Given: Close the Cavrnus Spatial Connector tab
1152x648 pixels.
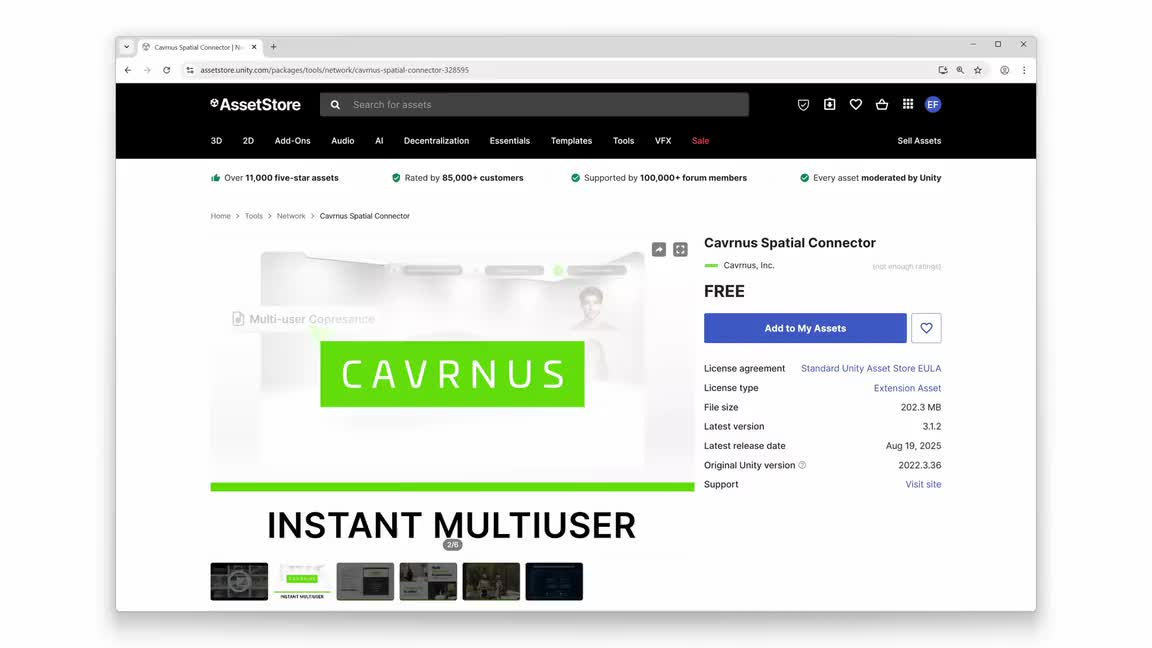Looking at the screenshot, I should [x=254, y=46].
